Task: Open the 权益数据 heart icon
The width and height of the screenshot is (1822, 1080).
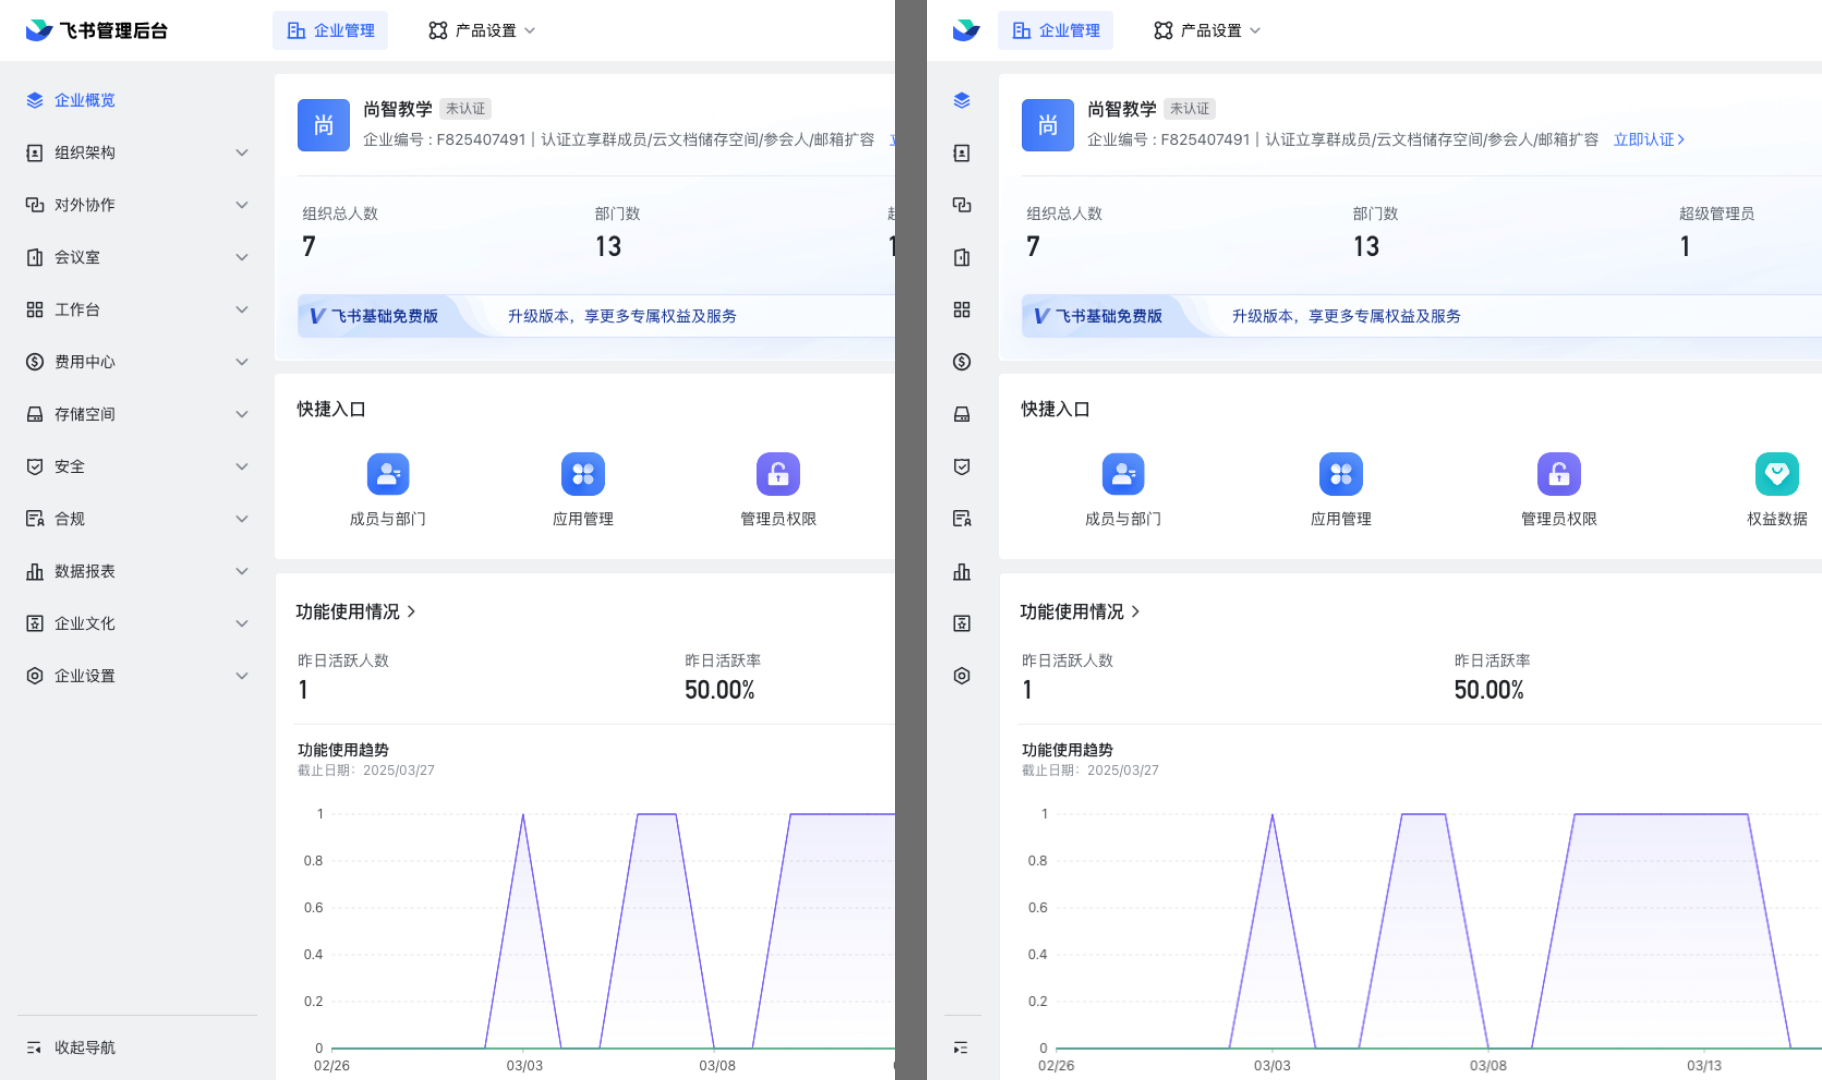Action: coord(1777,474)
